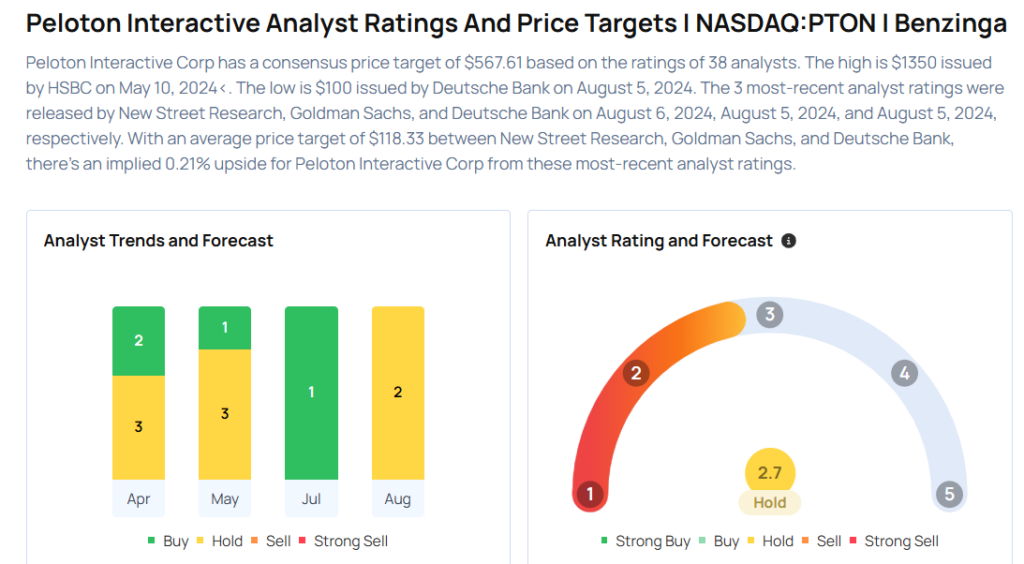This screenshot has height=564, width=1024.
Task: Click gauge marker number 2
Action: pos(634,374)
